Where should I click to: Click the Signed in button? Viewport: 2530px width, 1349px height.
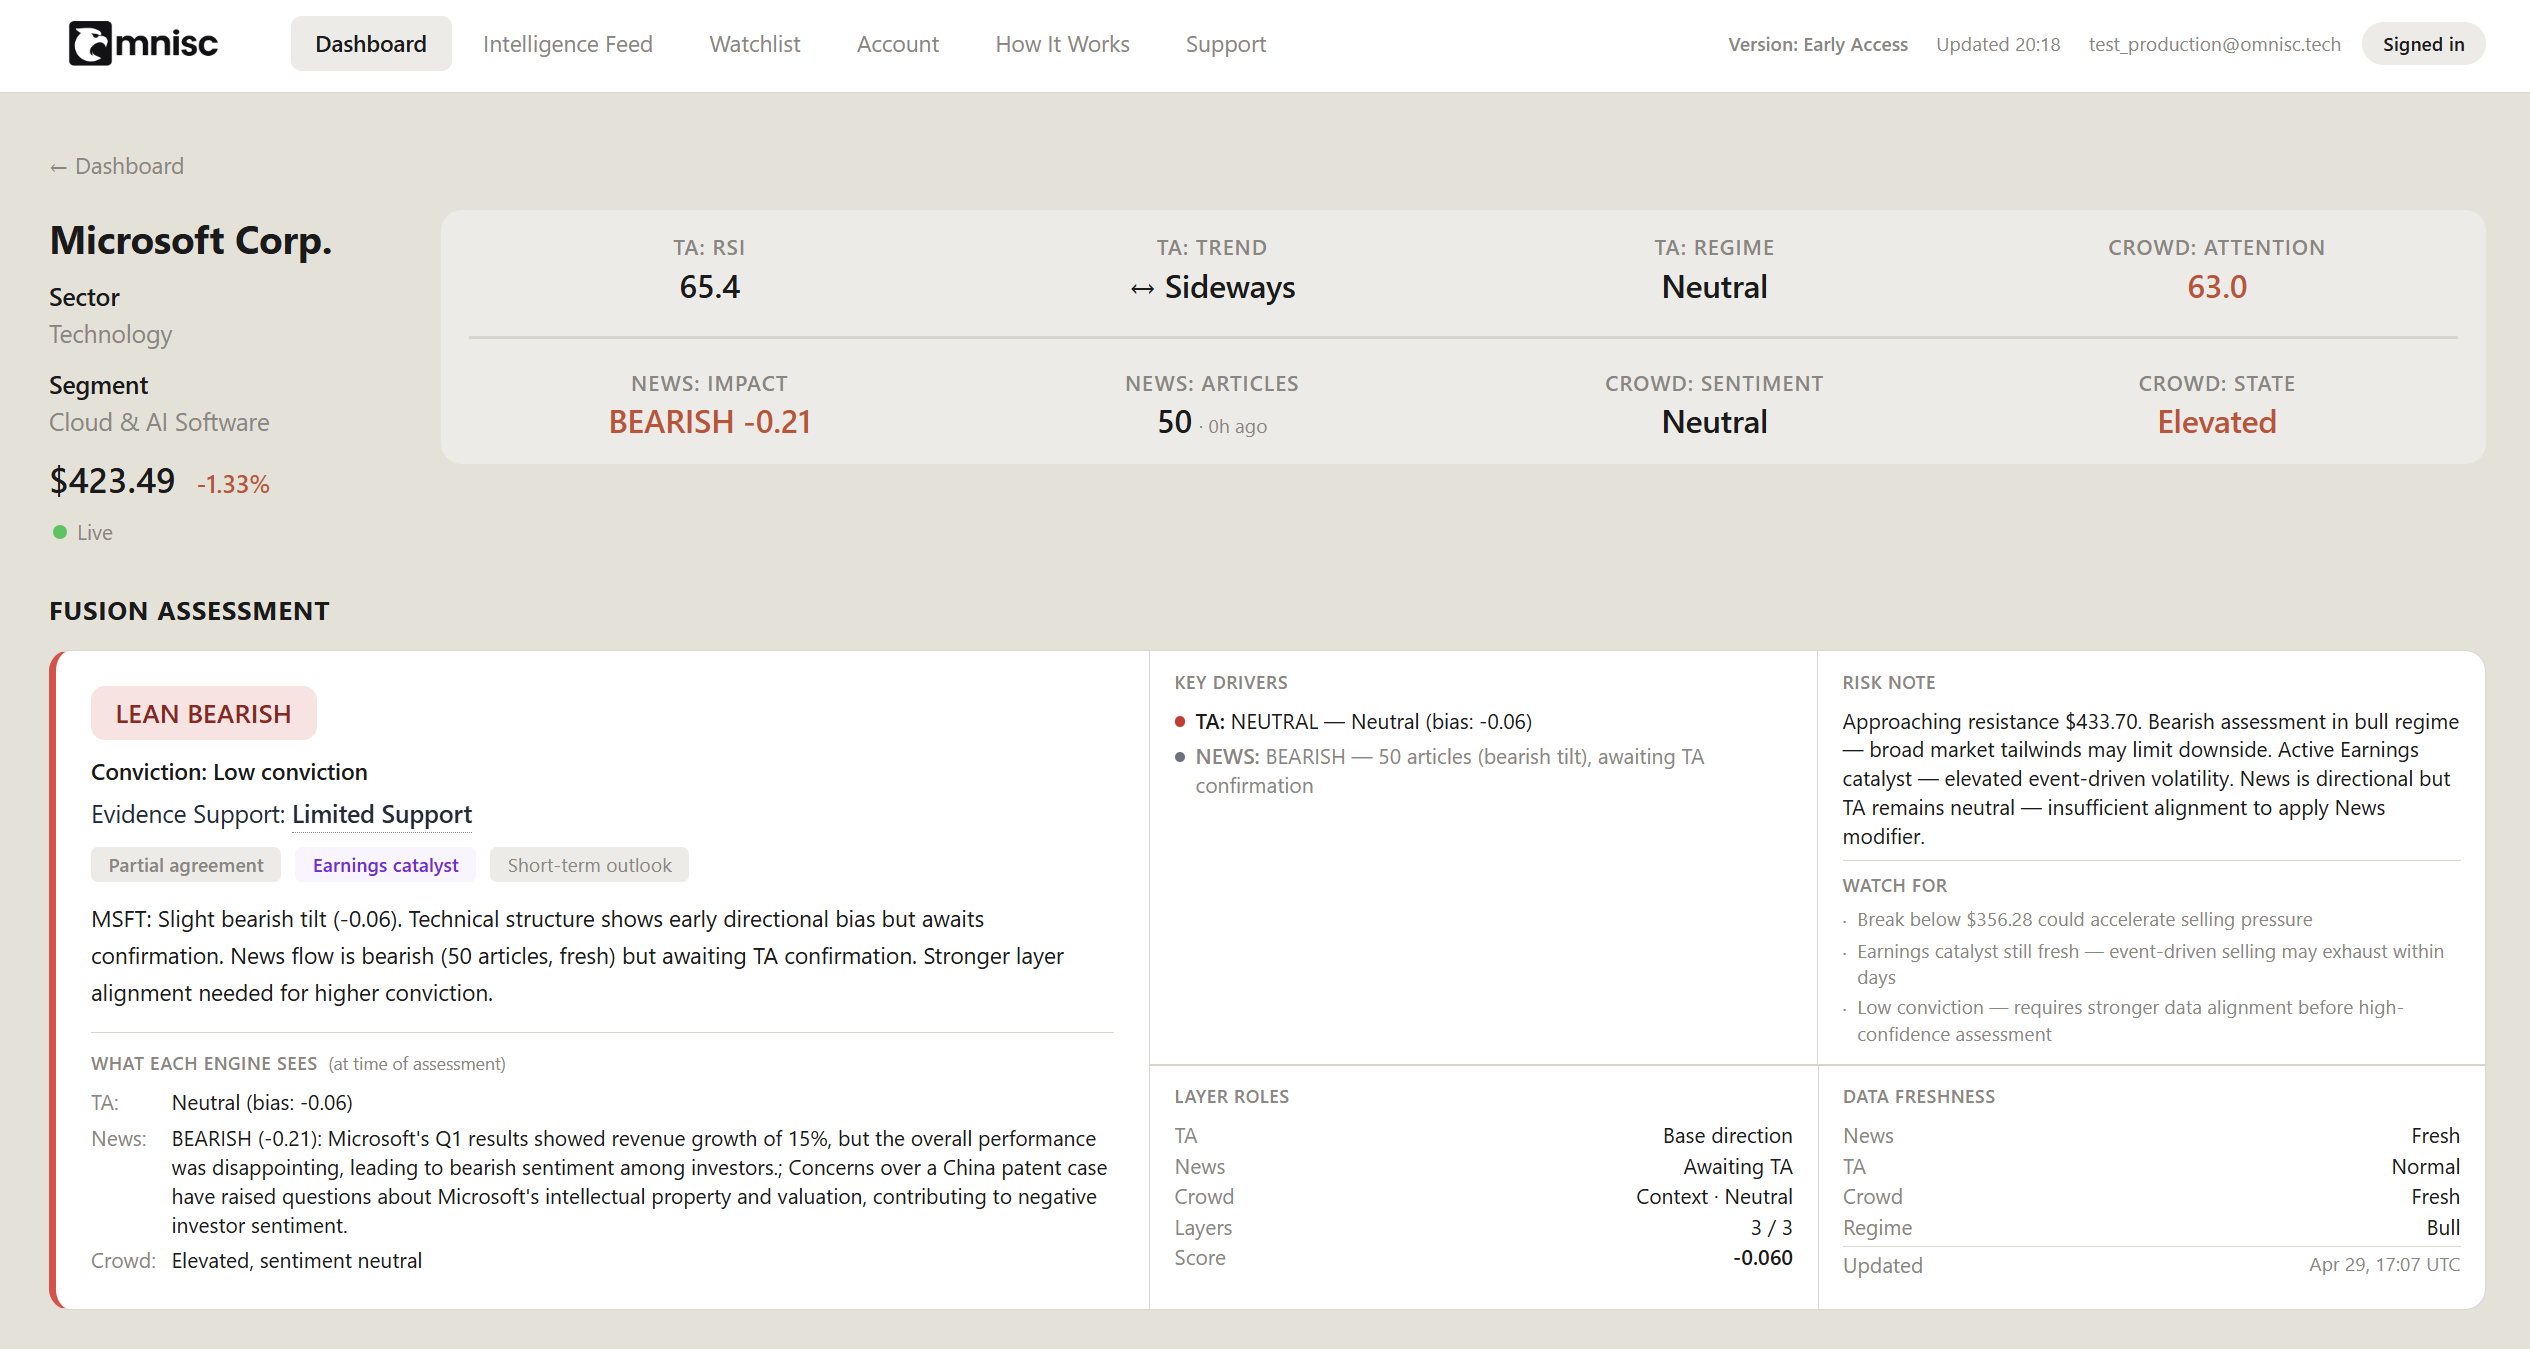2422,44
